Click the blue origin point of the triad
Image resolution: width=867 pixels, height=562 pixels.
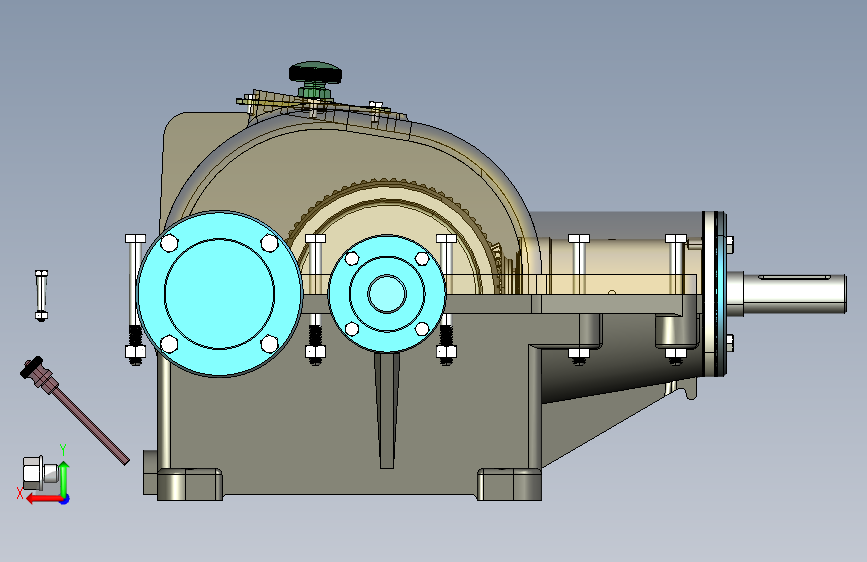(x=65, y=499)
